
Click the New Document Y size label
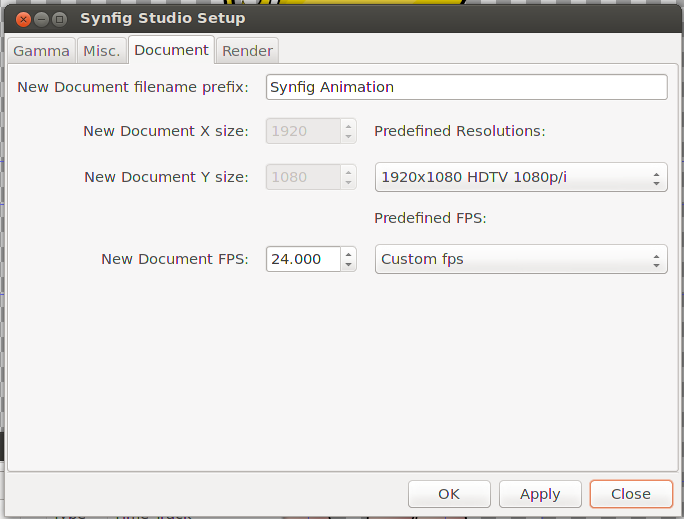(166, 177)
